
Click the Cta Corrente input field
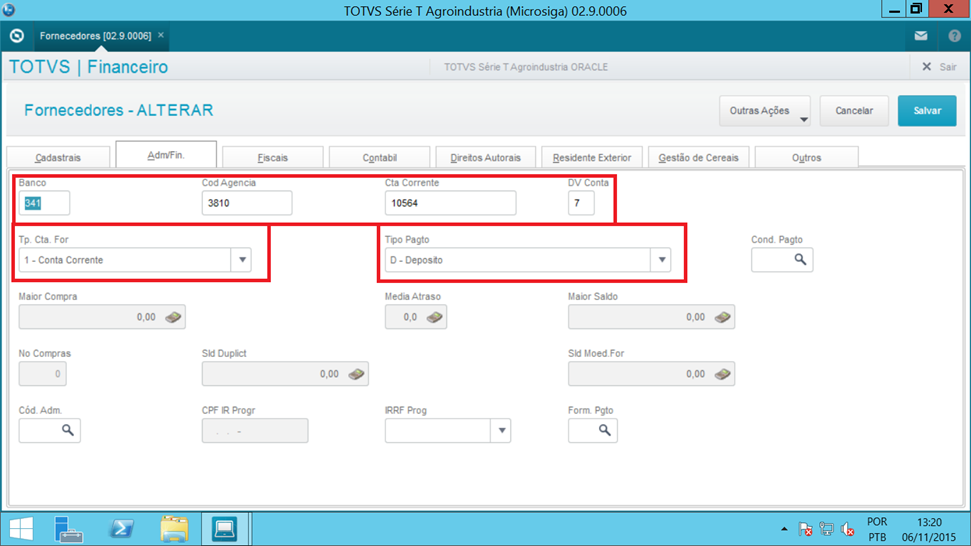coord(450,203)
